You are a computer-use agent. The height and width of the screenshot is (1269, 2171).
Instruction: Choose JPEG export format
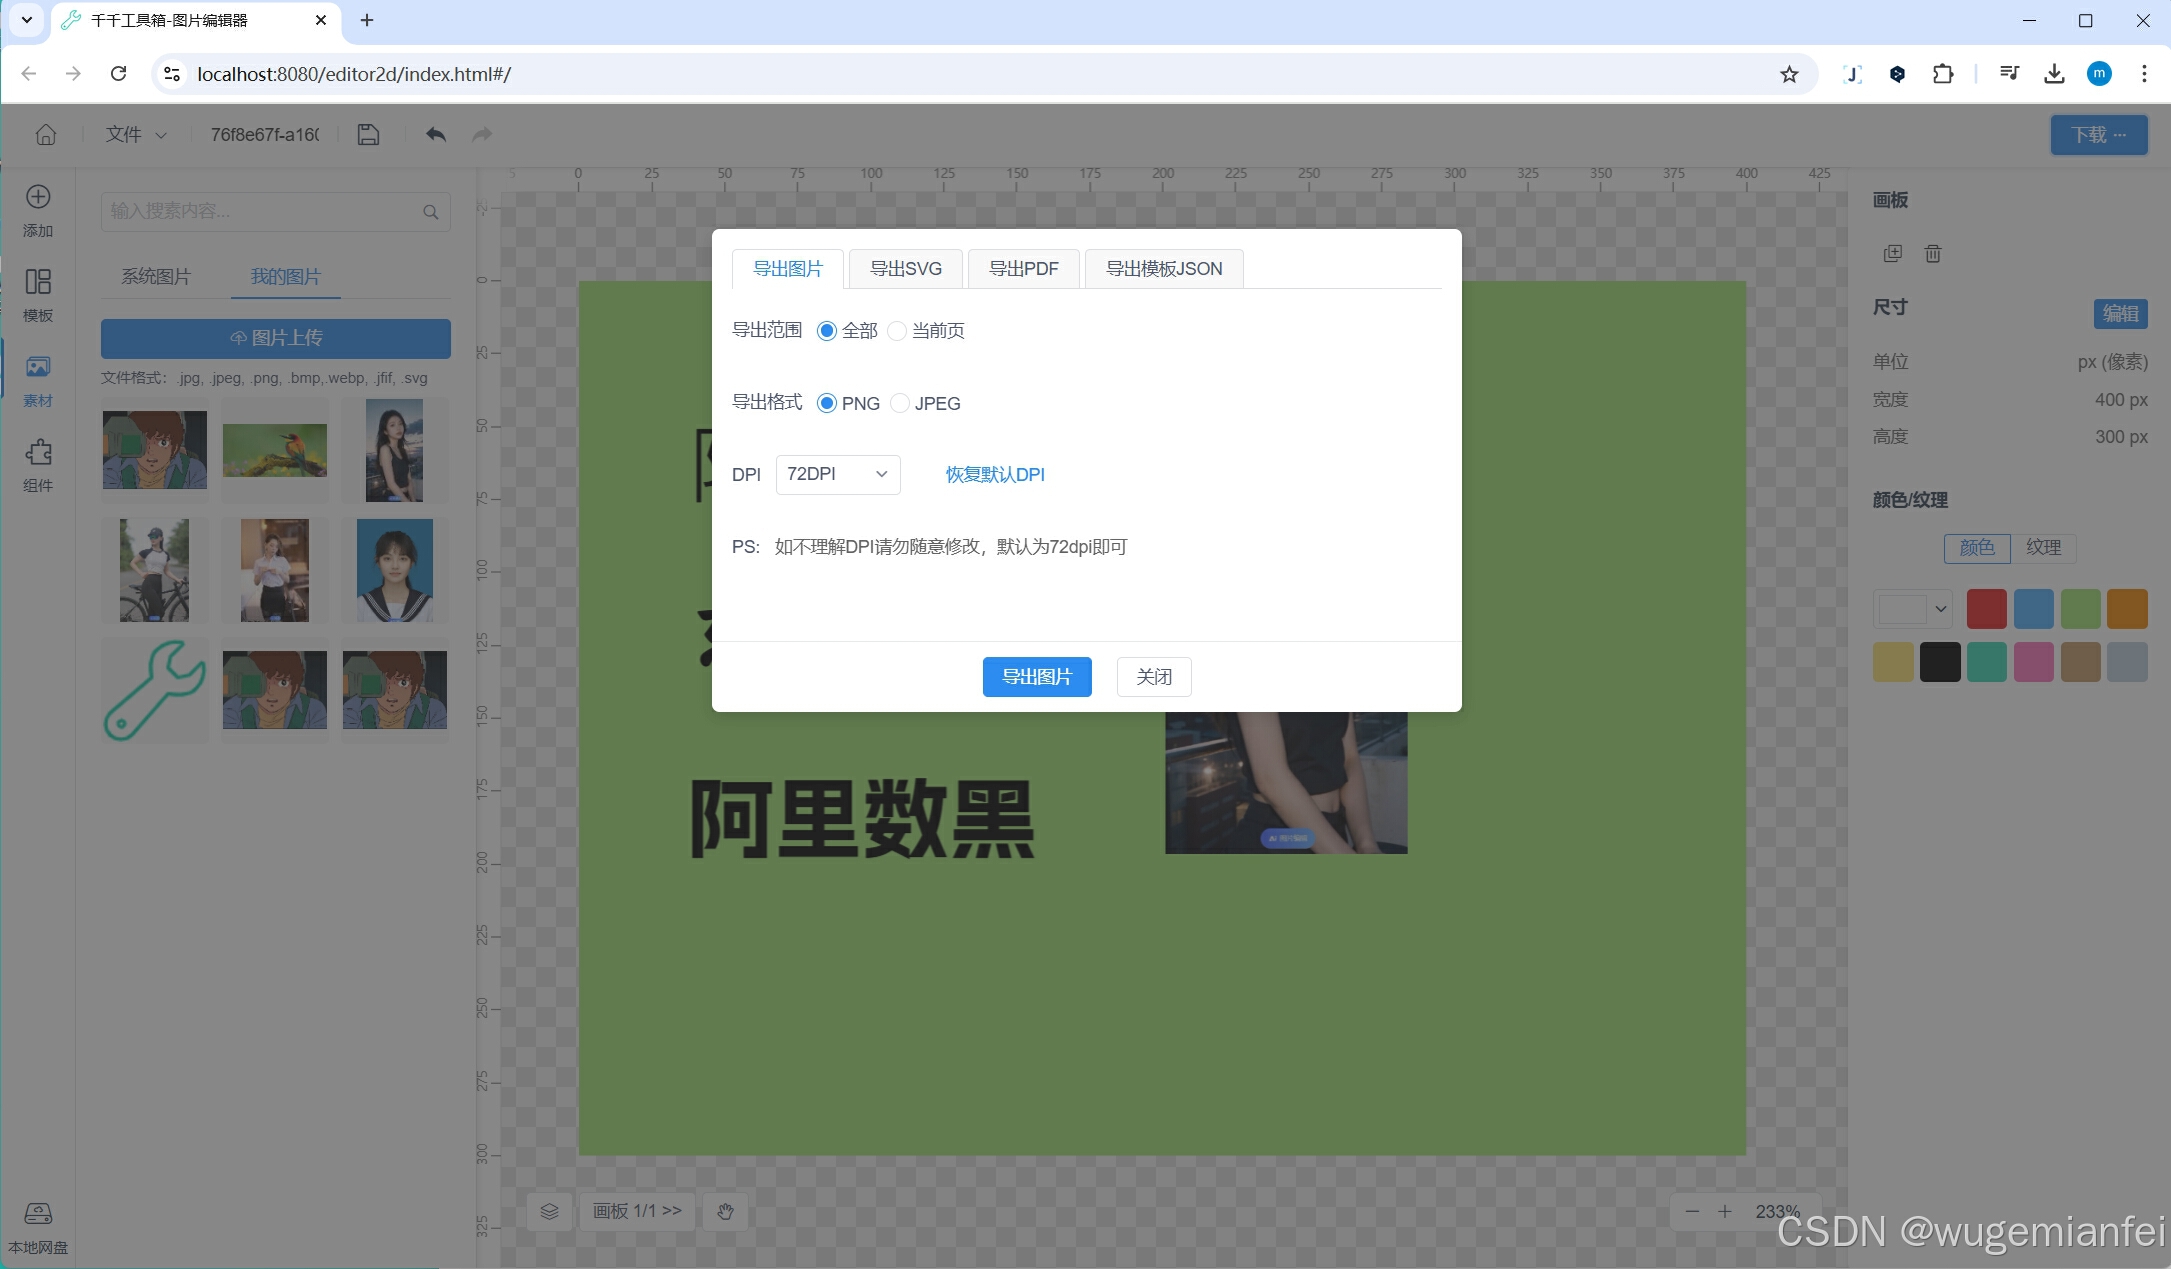(x=900, y=403)
